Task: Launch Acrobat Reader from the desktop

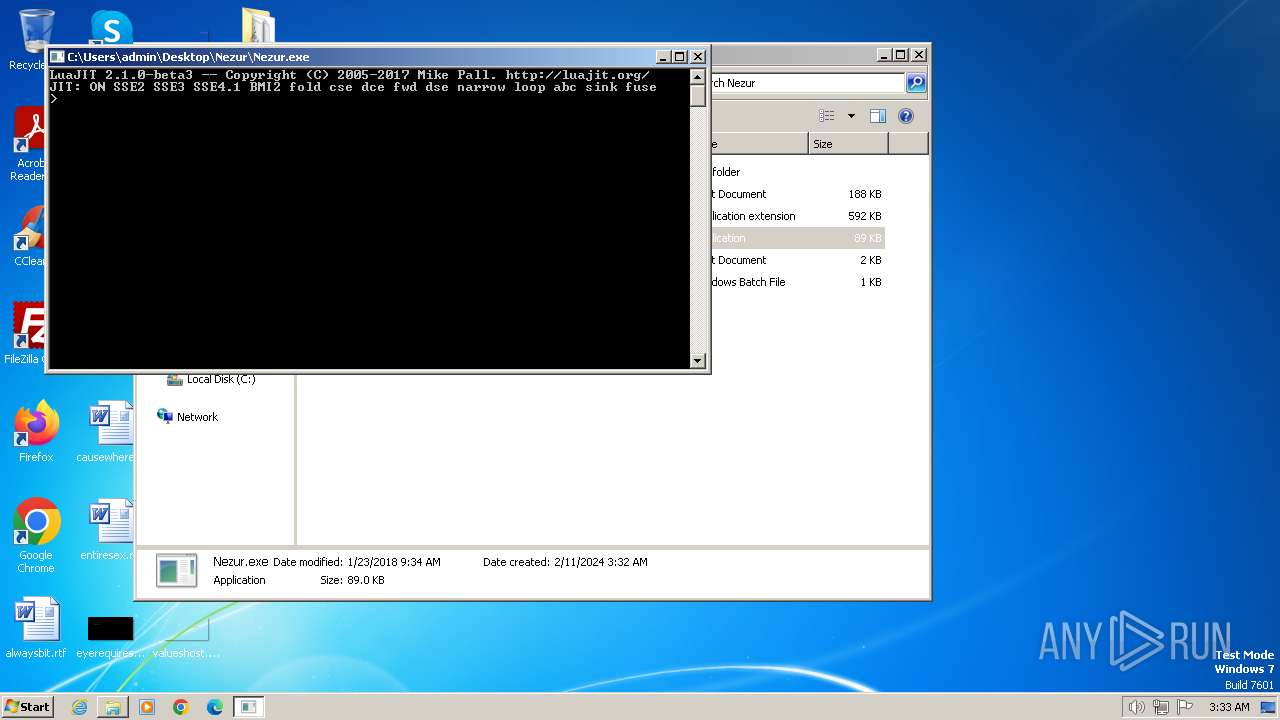Action: (30, 143)
